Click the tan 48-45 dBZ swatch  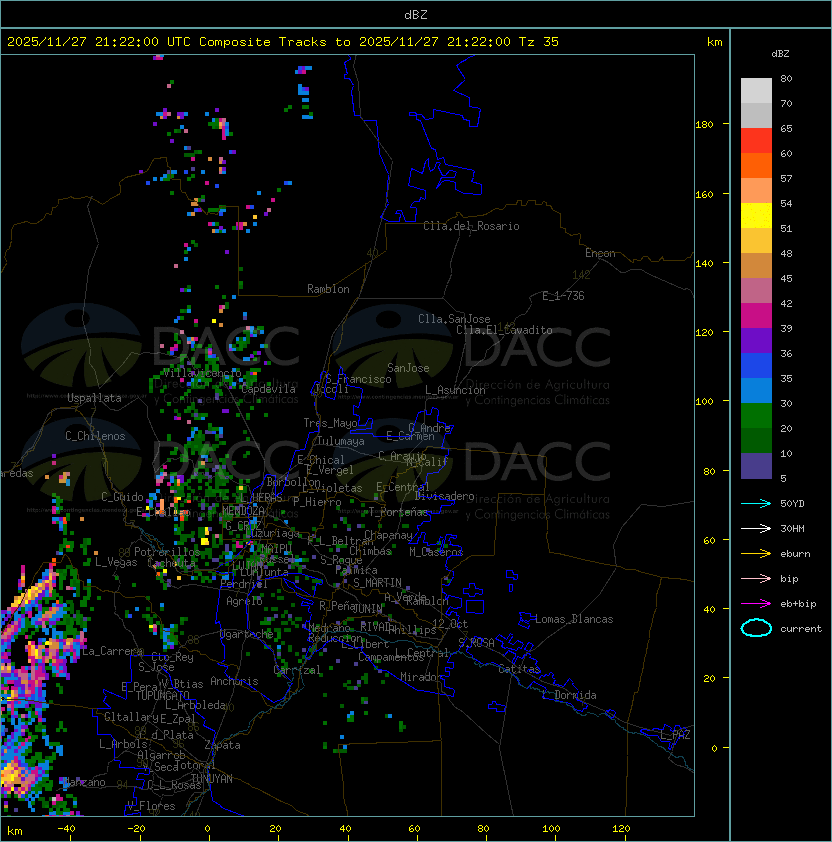[x=756, y=266]
